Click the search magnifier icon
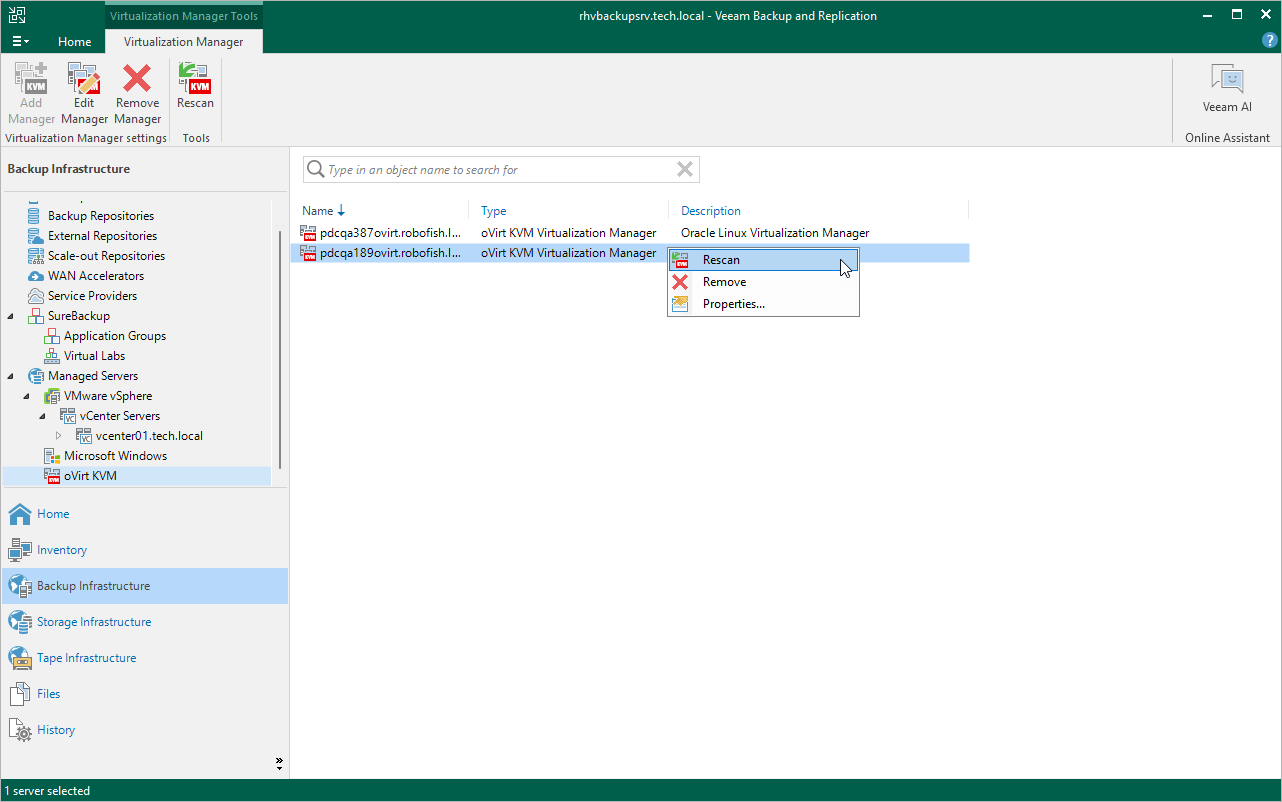This screenshot has width=1282, height=802. (x=315, y=170)
